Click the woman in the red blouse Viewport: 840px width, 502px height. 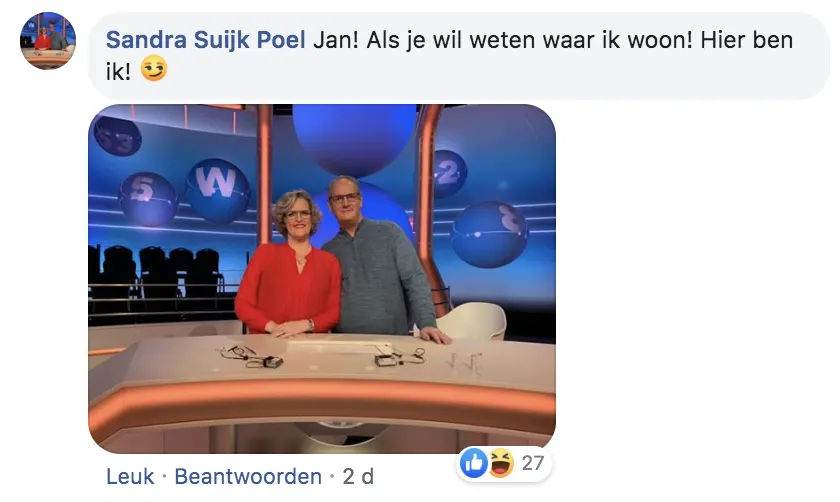point(289,265)
